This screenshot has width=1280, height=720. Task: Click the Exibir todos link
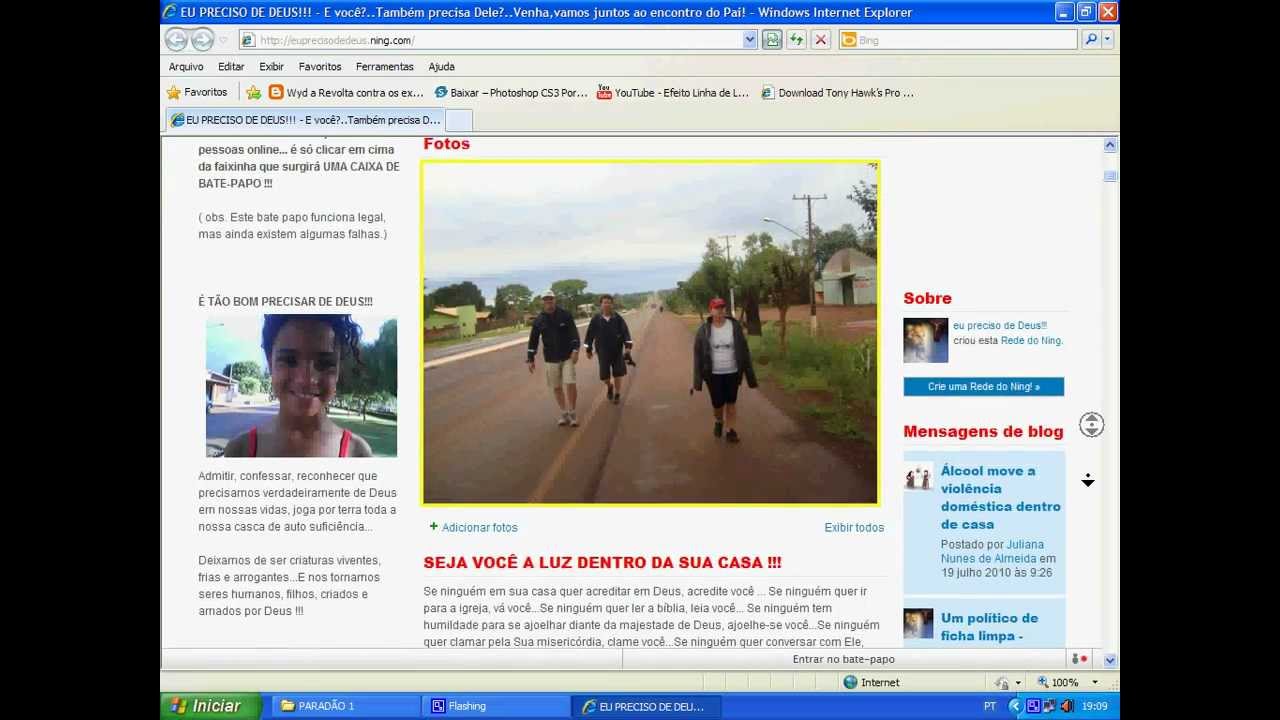point(854,527)
